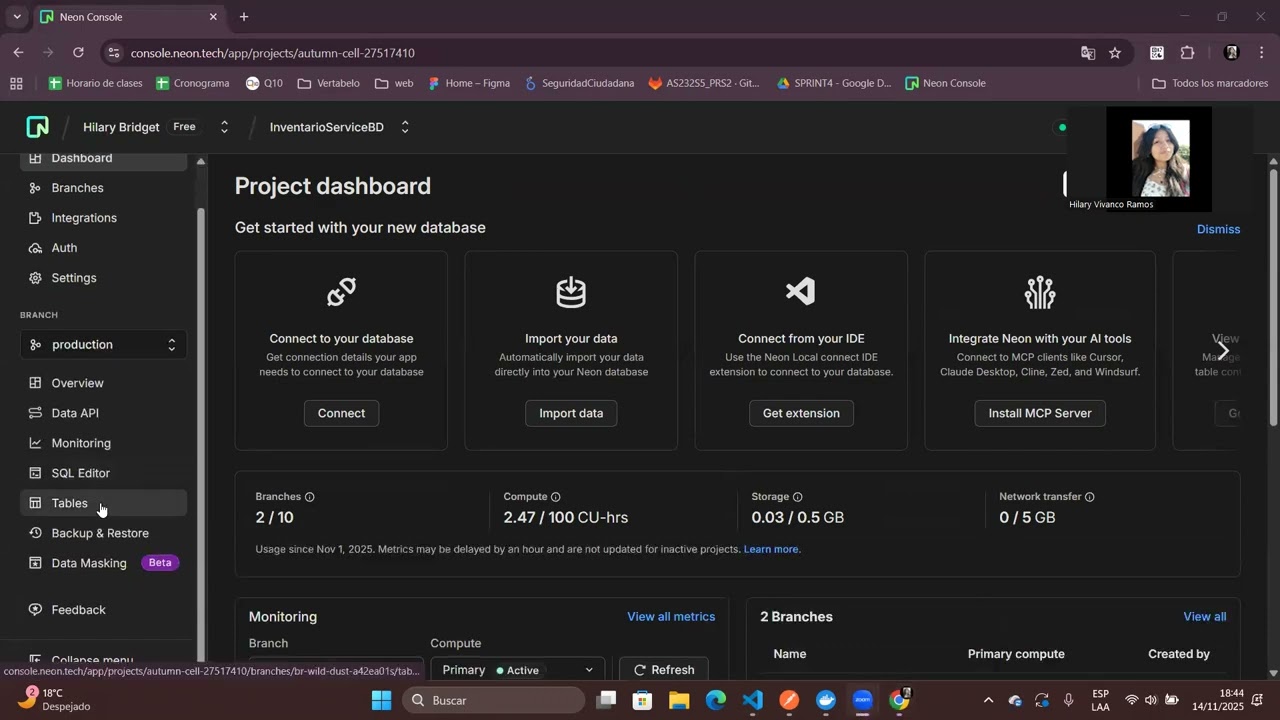The image size is (1280, 720).
Task: Click the VS Code IDE icon card
Action: coord(801,292)
